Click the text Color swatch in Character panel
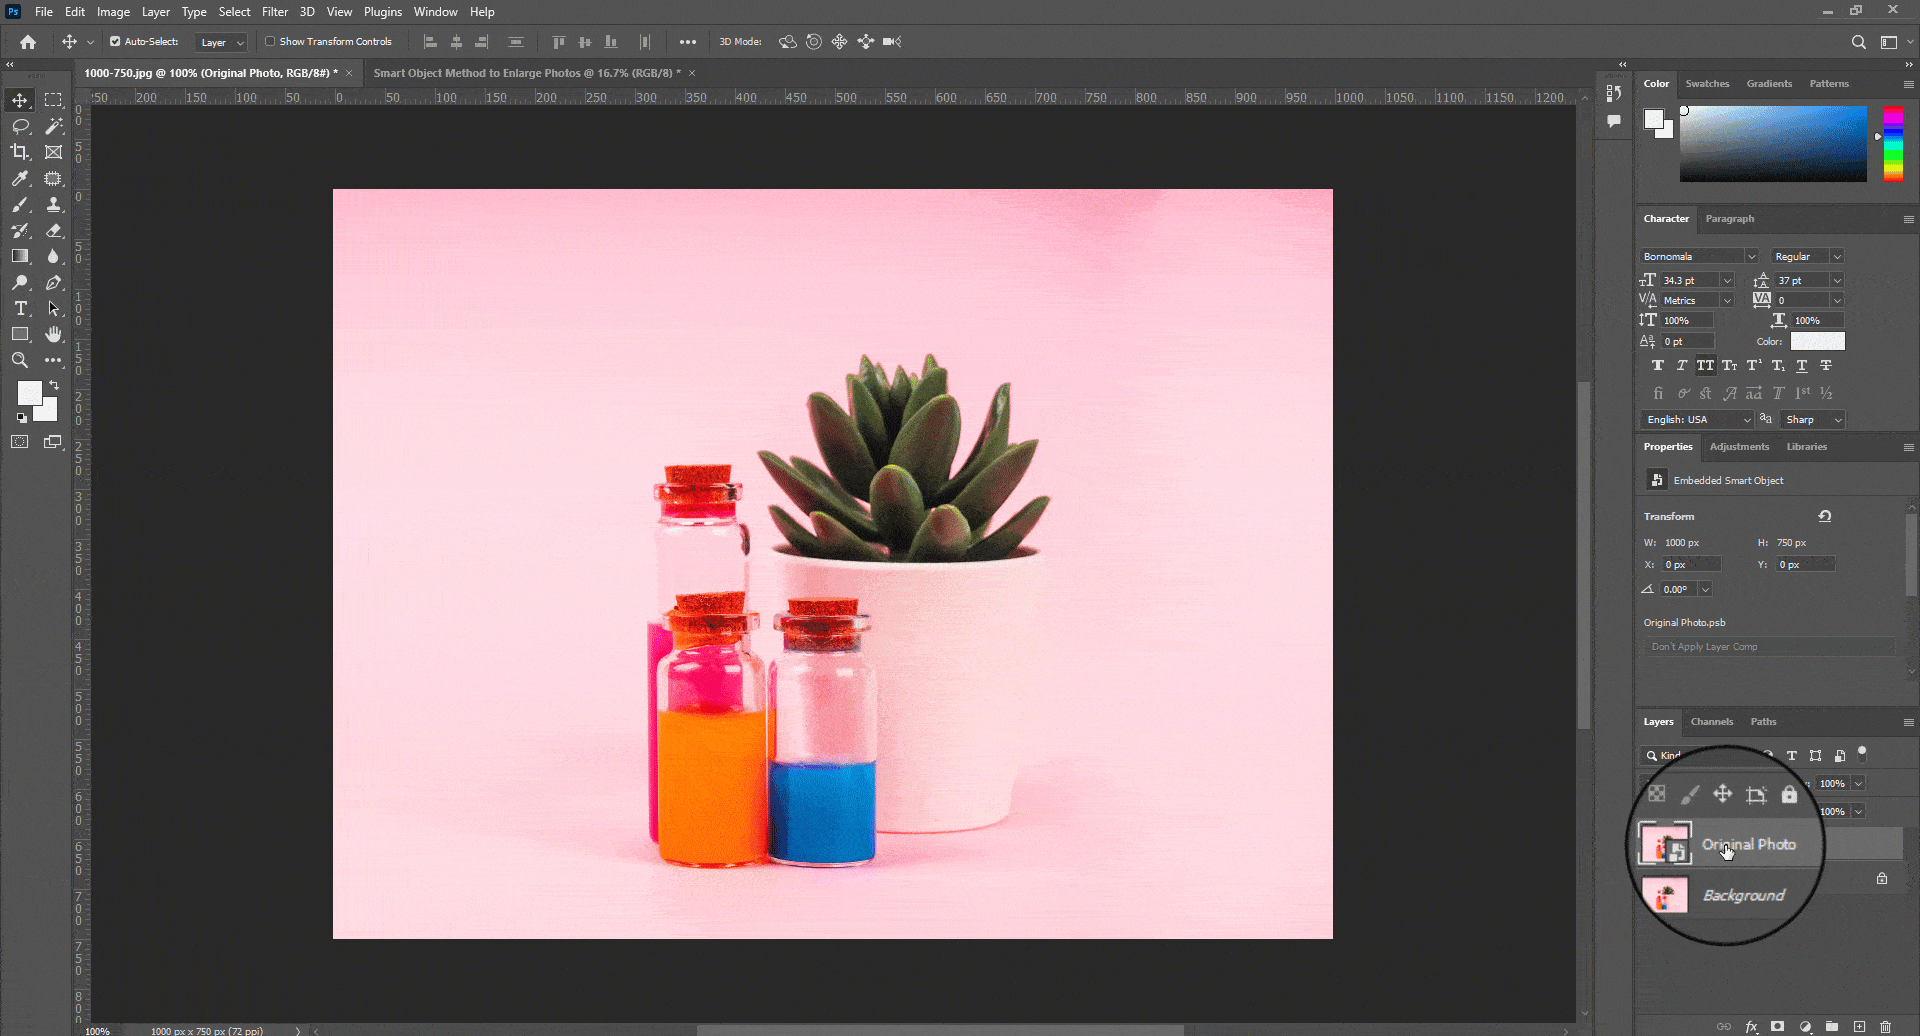Image resolution: width=1920 pixels, height=1036 pixels. click(1817, 341)
